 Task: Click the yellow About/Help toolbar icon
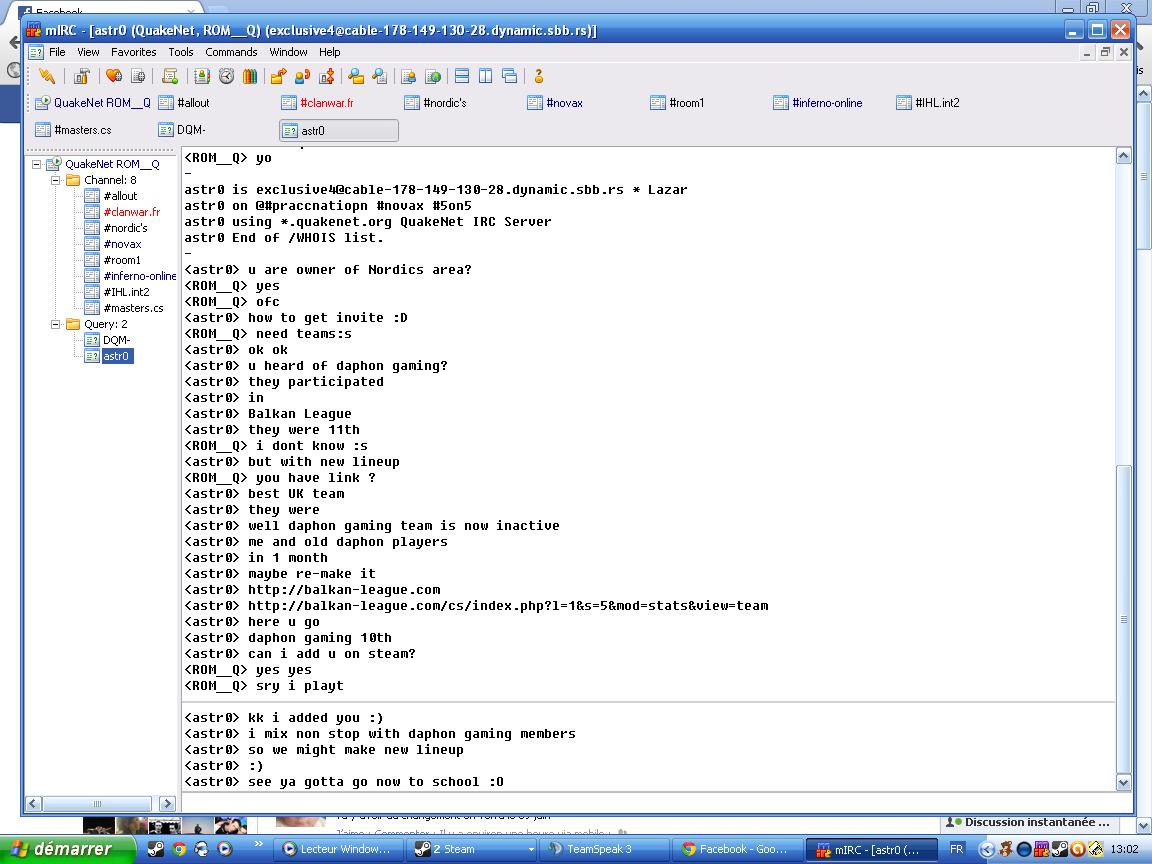(x=538, y=76)
